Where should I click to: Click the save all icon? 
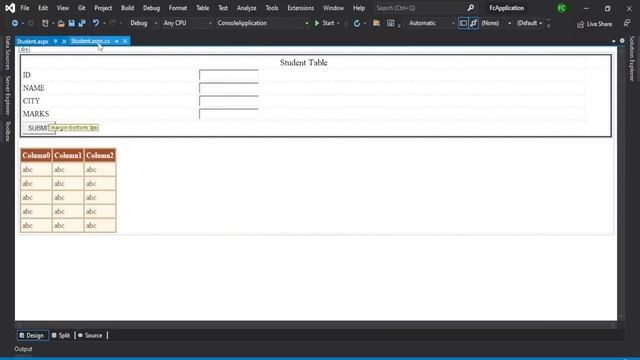[82, 23]
